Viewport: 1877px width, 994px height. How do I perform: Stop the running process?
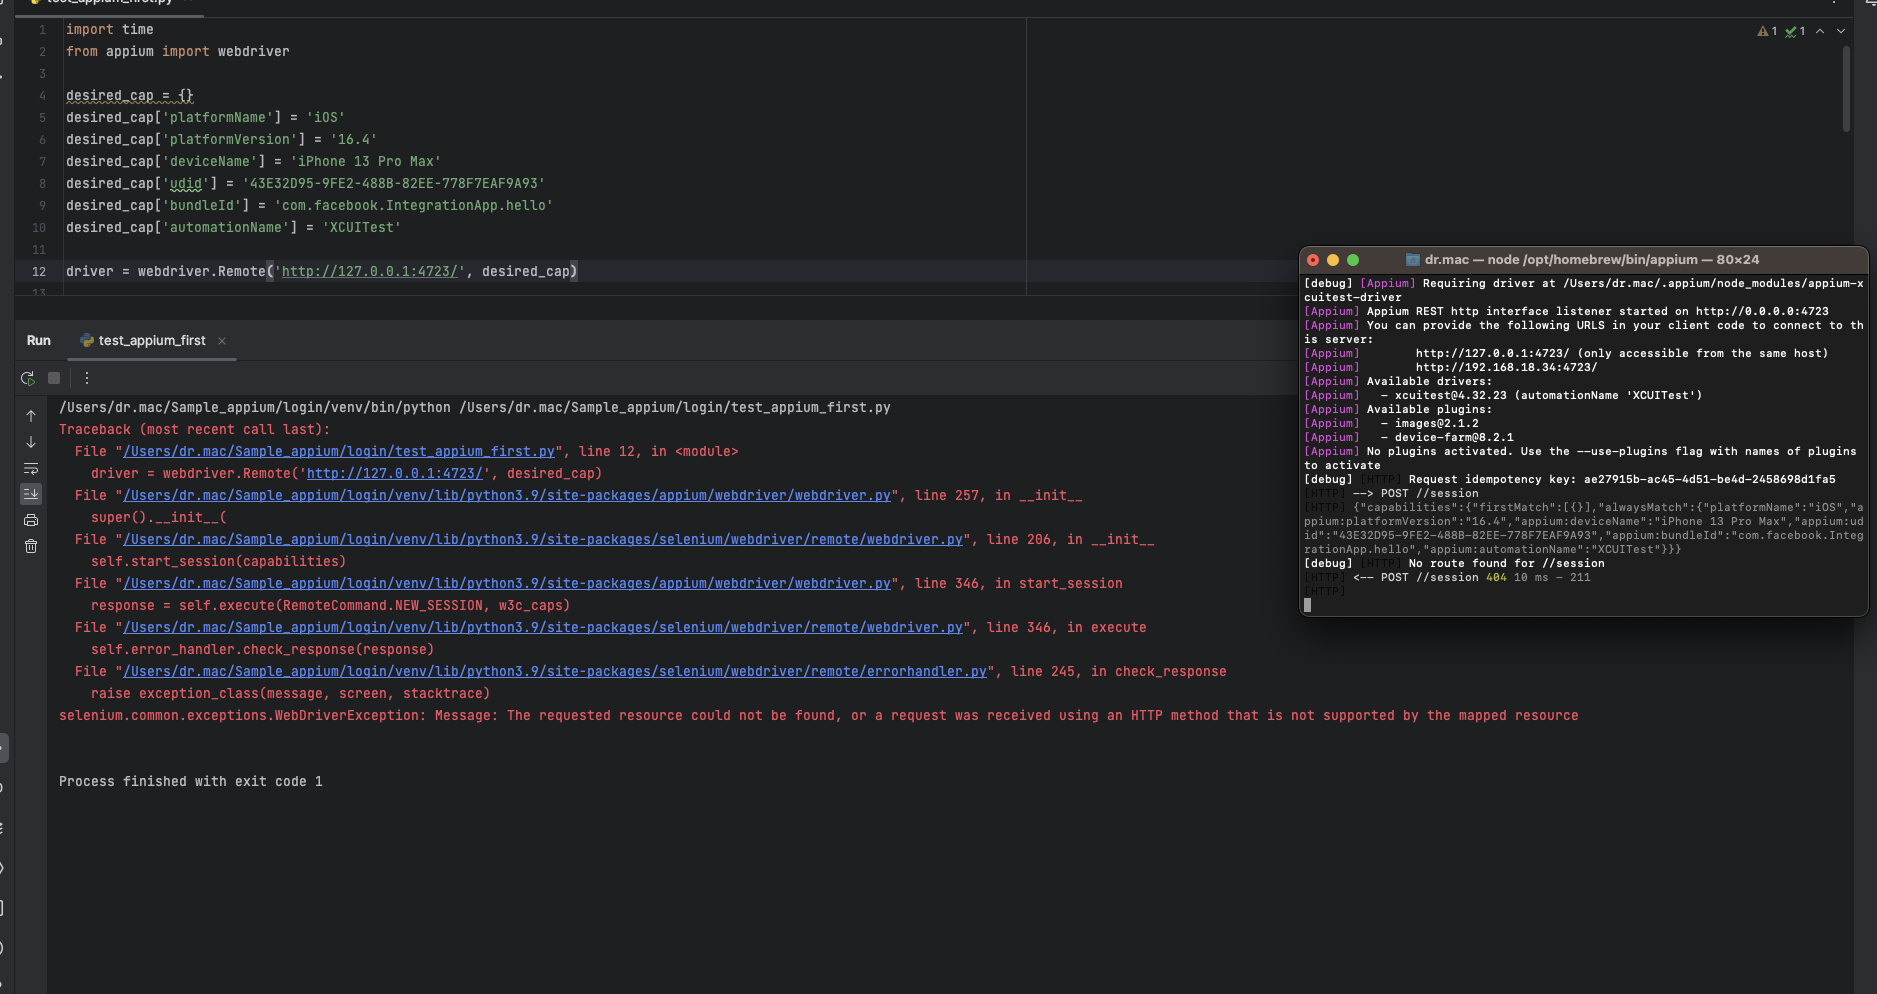point(53,378)
